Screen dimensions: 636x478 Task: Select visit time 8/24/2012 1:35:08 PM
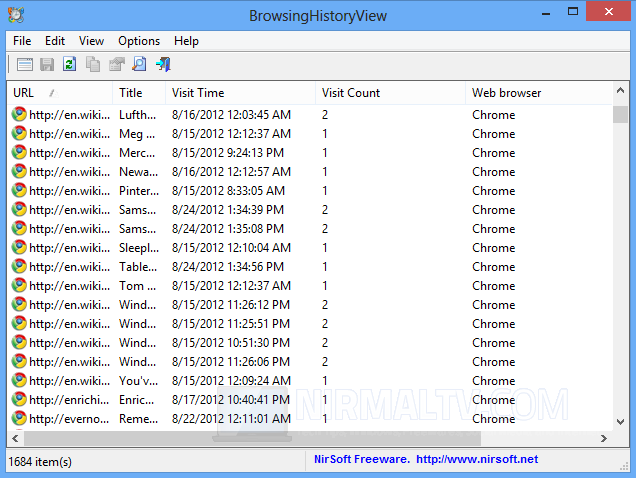tap(228, 229)
